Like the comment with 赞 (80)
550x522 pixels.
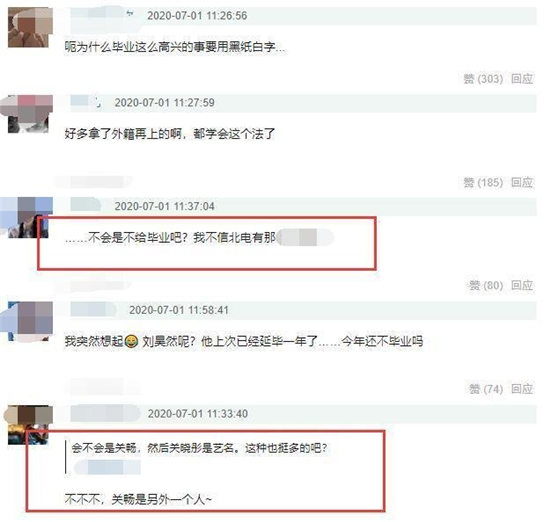pos(486,285)
